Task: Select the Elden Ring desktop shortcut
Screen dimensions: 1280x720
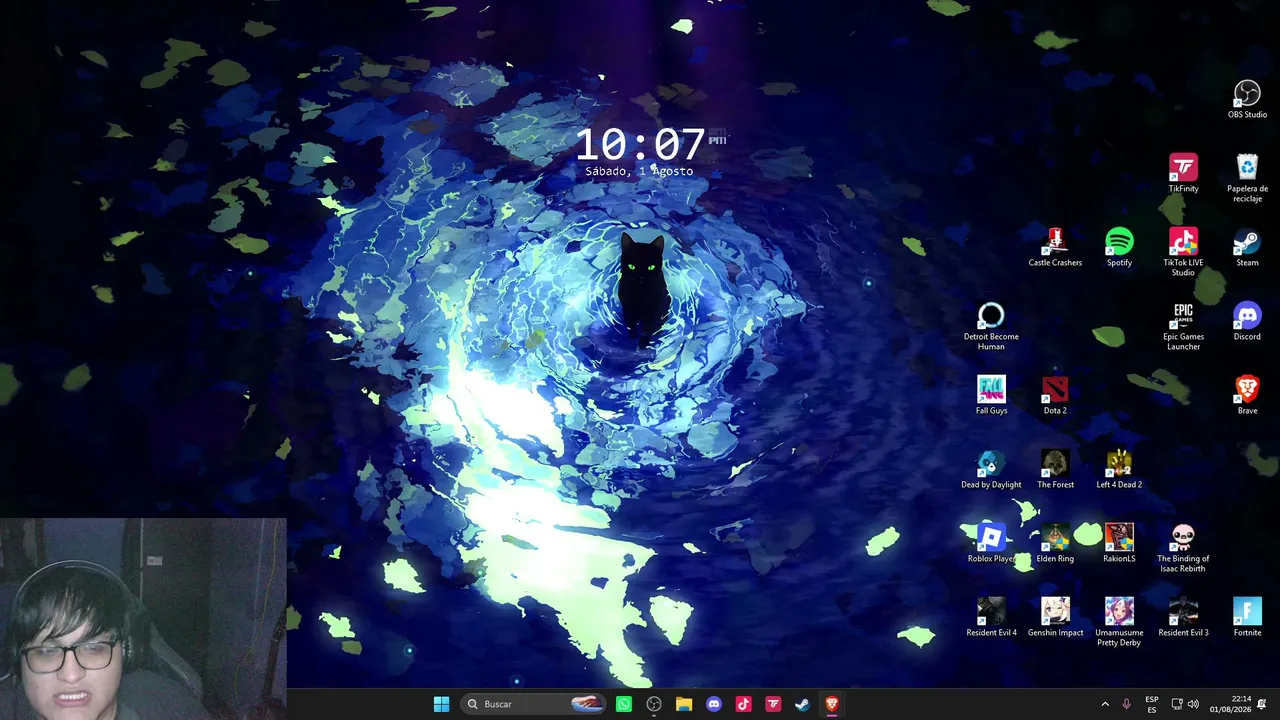Action: click(x=1055, y=543)
